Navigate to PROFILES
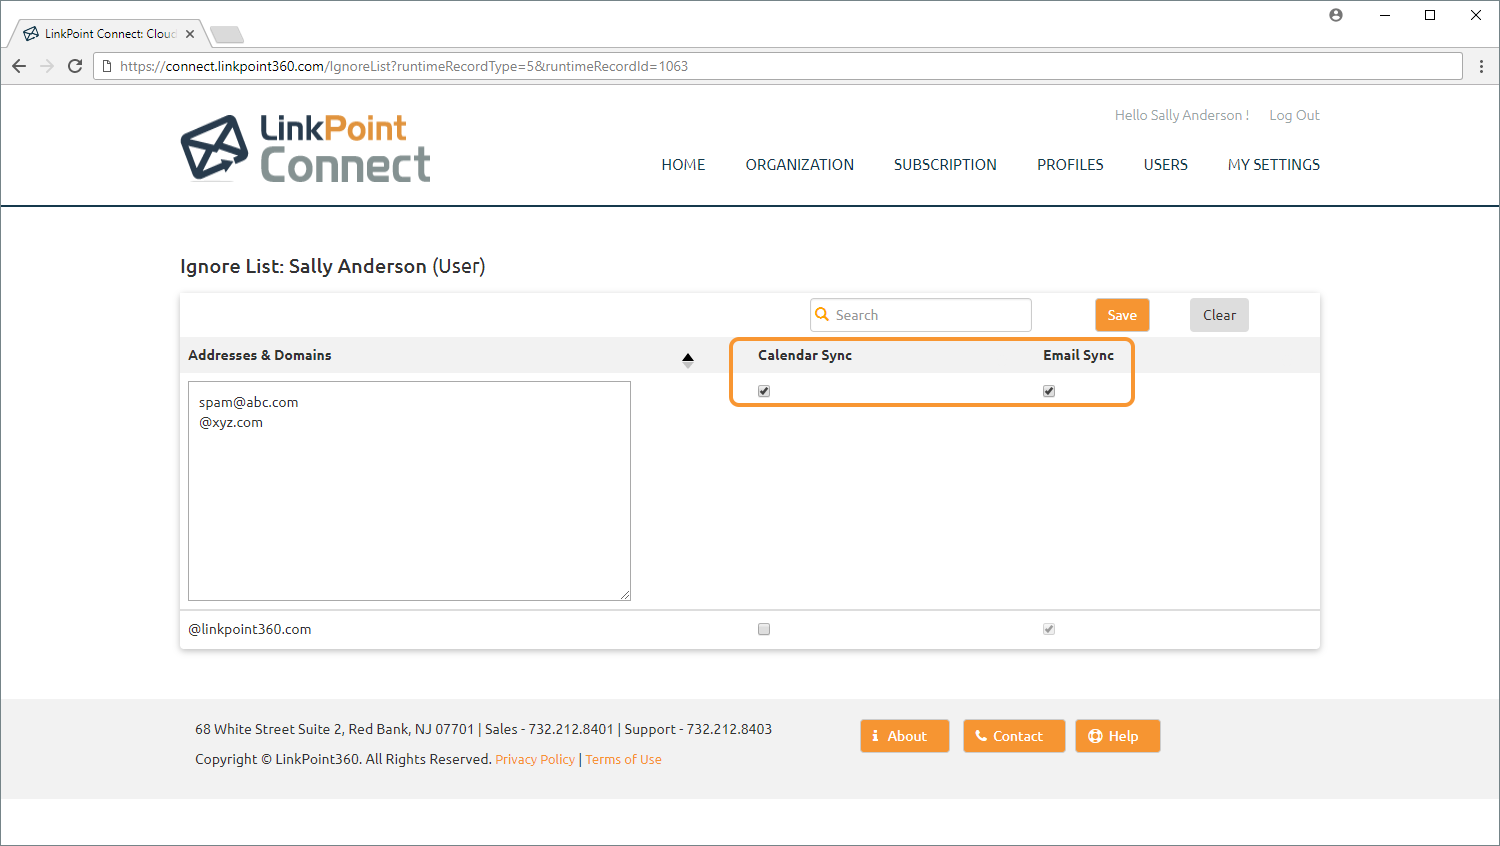The width and height of the screenshot is (1500, 846). (x=1070, y=165)
